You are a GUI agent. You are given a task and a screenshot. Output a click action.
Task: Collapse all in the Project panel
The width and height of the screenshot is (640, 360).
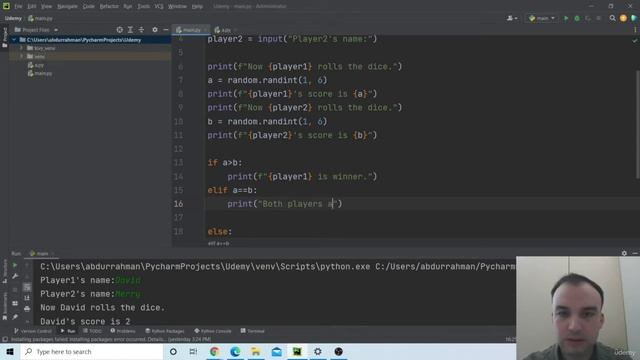141,30
